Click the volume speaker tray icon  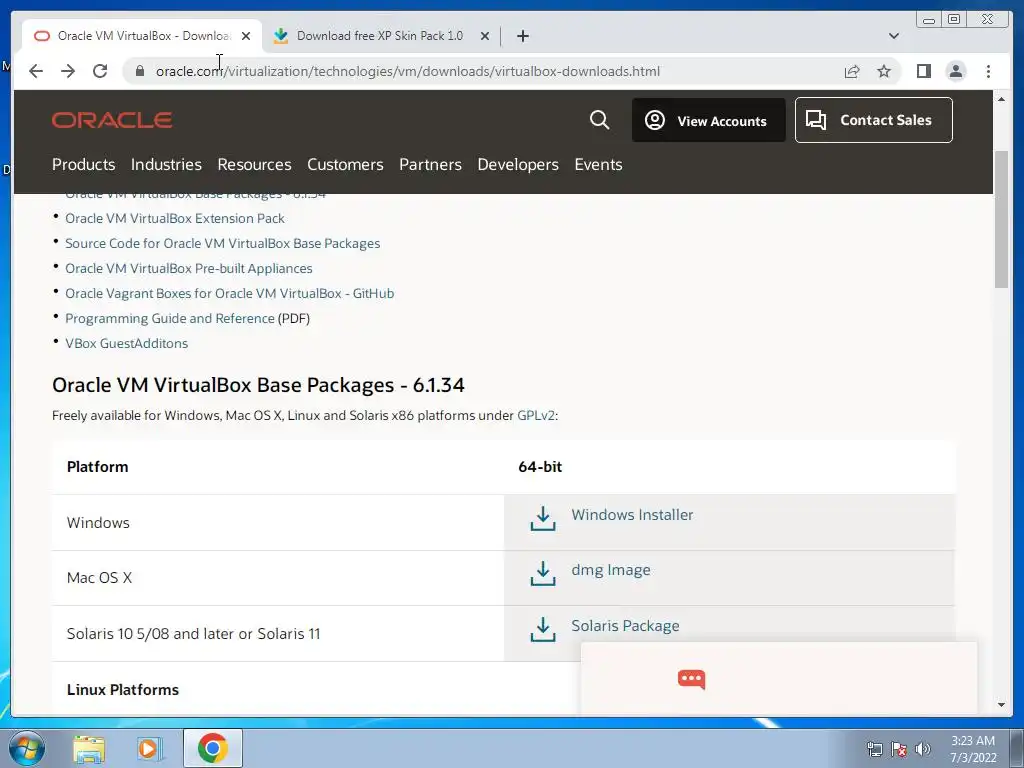pos(922,749)
